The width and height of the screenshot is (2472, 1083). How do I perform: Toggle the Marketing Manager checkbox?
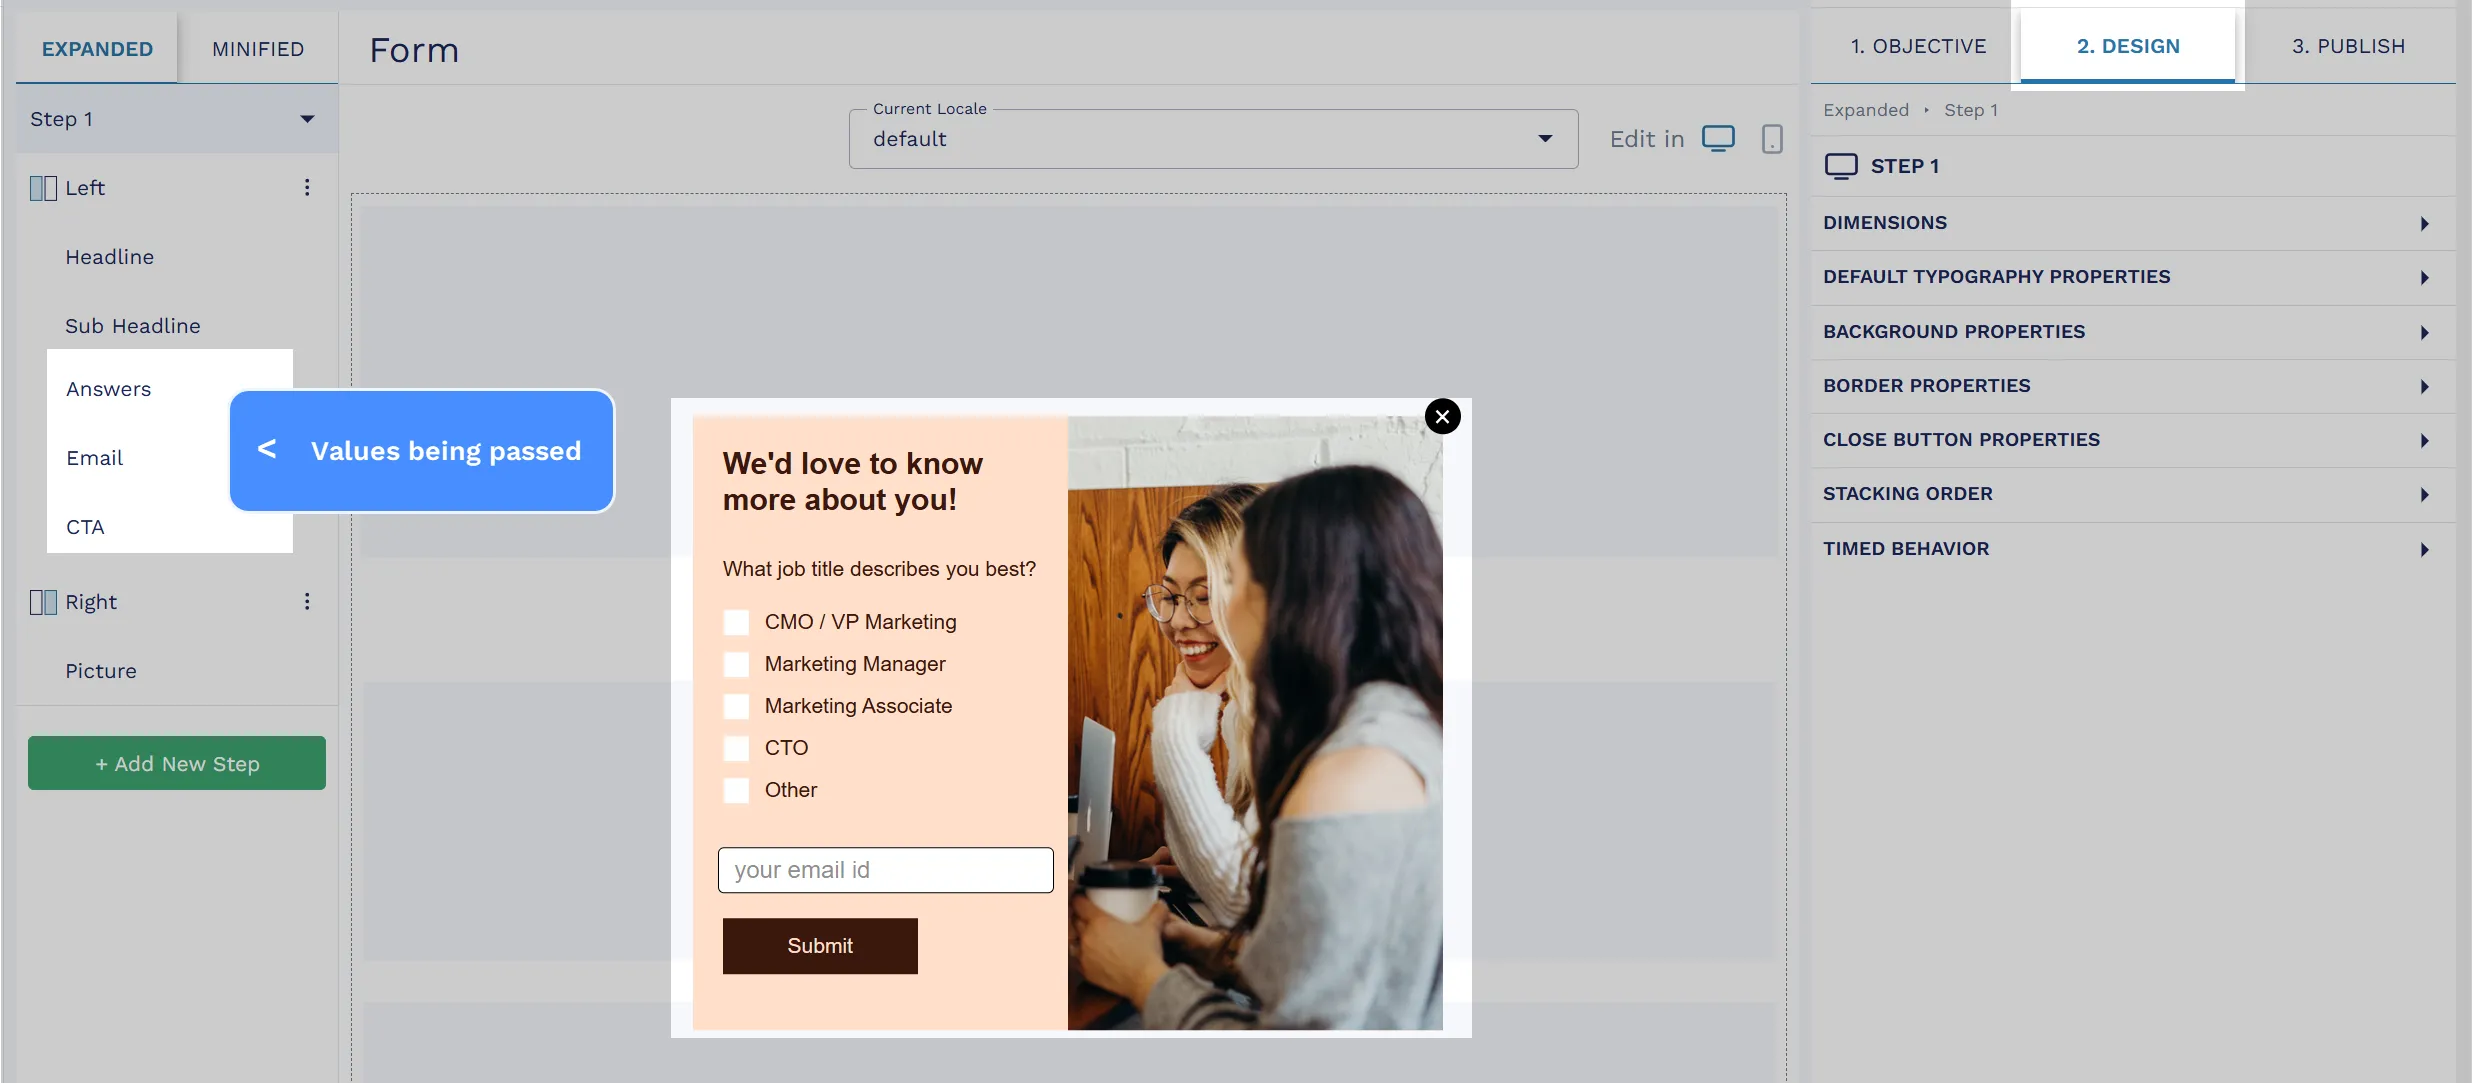735,664
